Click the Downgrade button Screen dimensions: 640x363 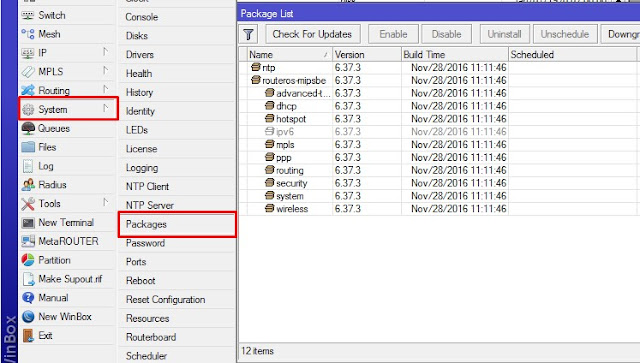tap(620, 34)
